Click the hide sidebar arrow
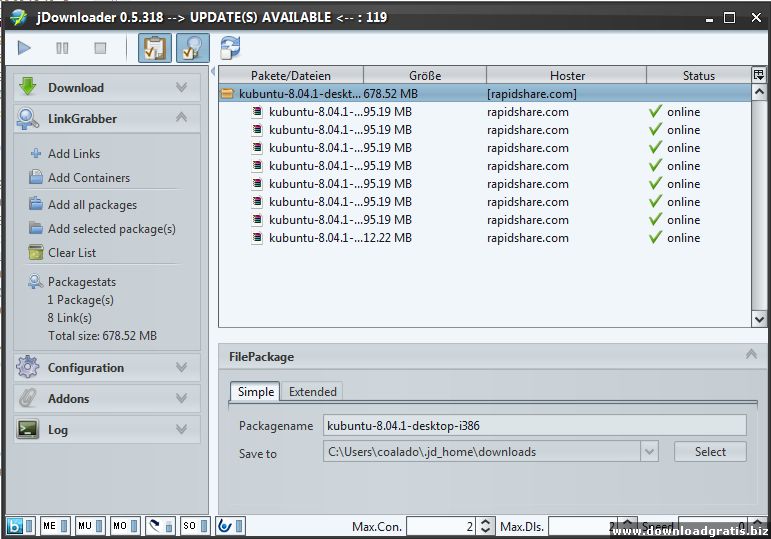The height and width of the screenshot is (539, 771). click(213, 71)
